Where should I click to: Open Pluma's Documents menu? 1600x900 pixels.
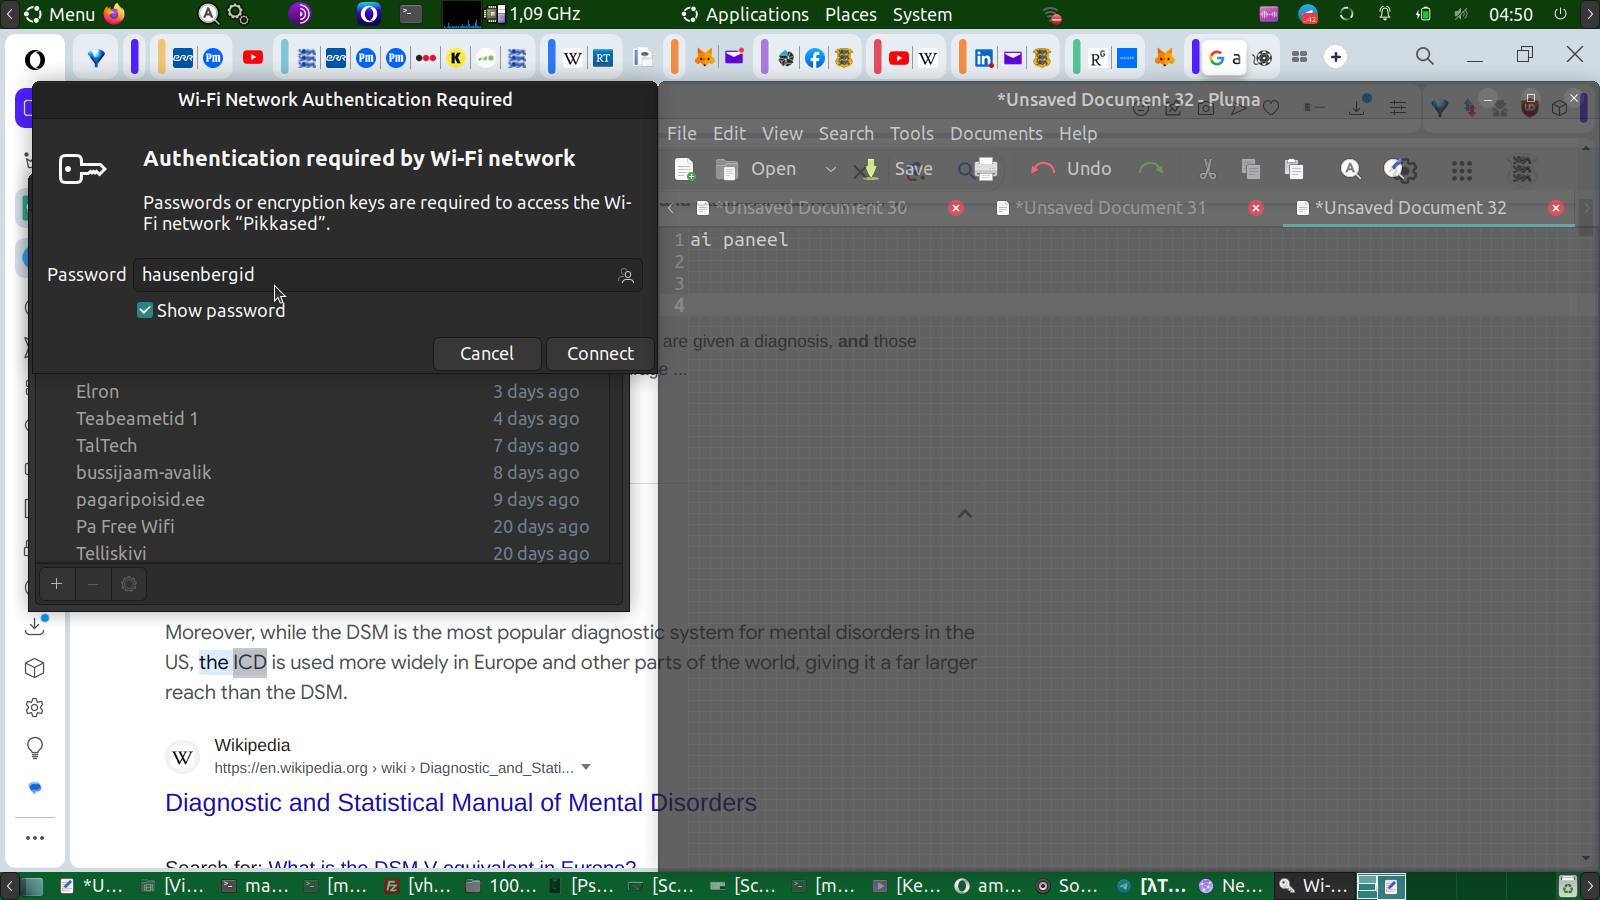(996, 134)
